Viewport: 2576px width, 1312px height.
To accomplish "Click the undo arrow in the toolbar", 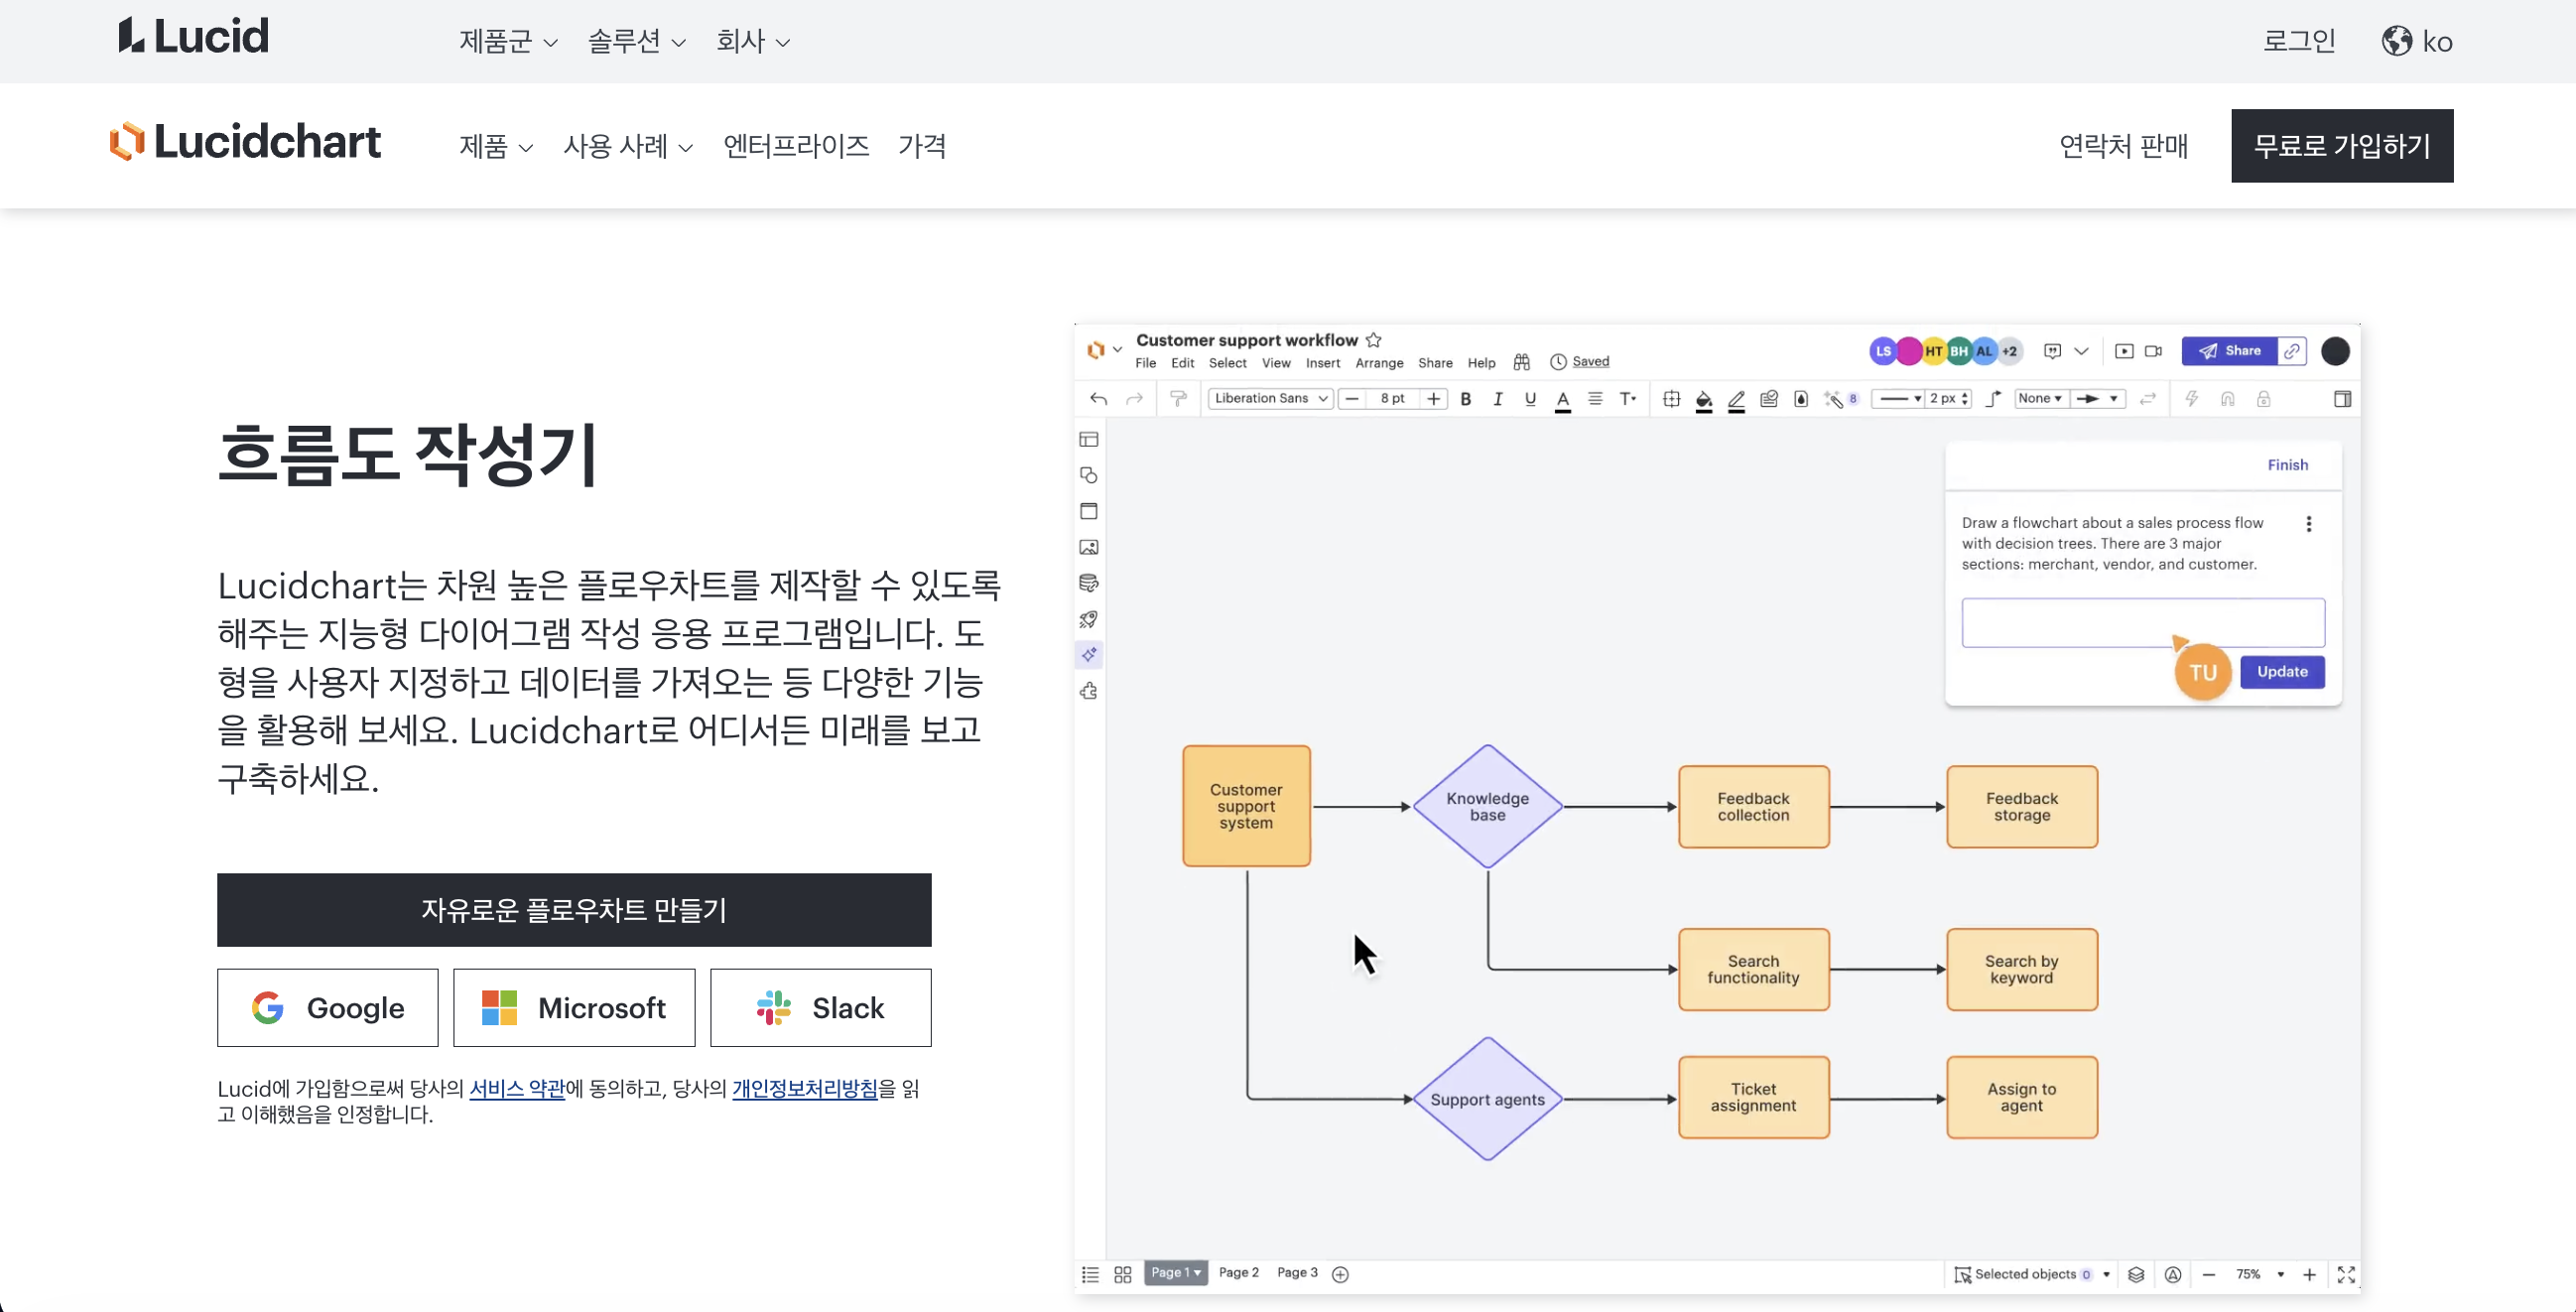I will pyautogui.click(x=1098, y=398).
